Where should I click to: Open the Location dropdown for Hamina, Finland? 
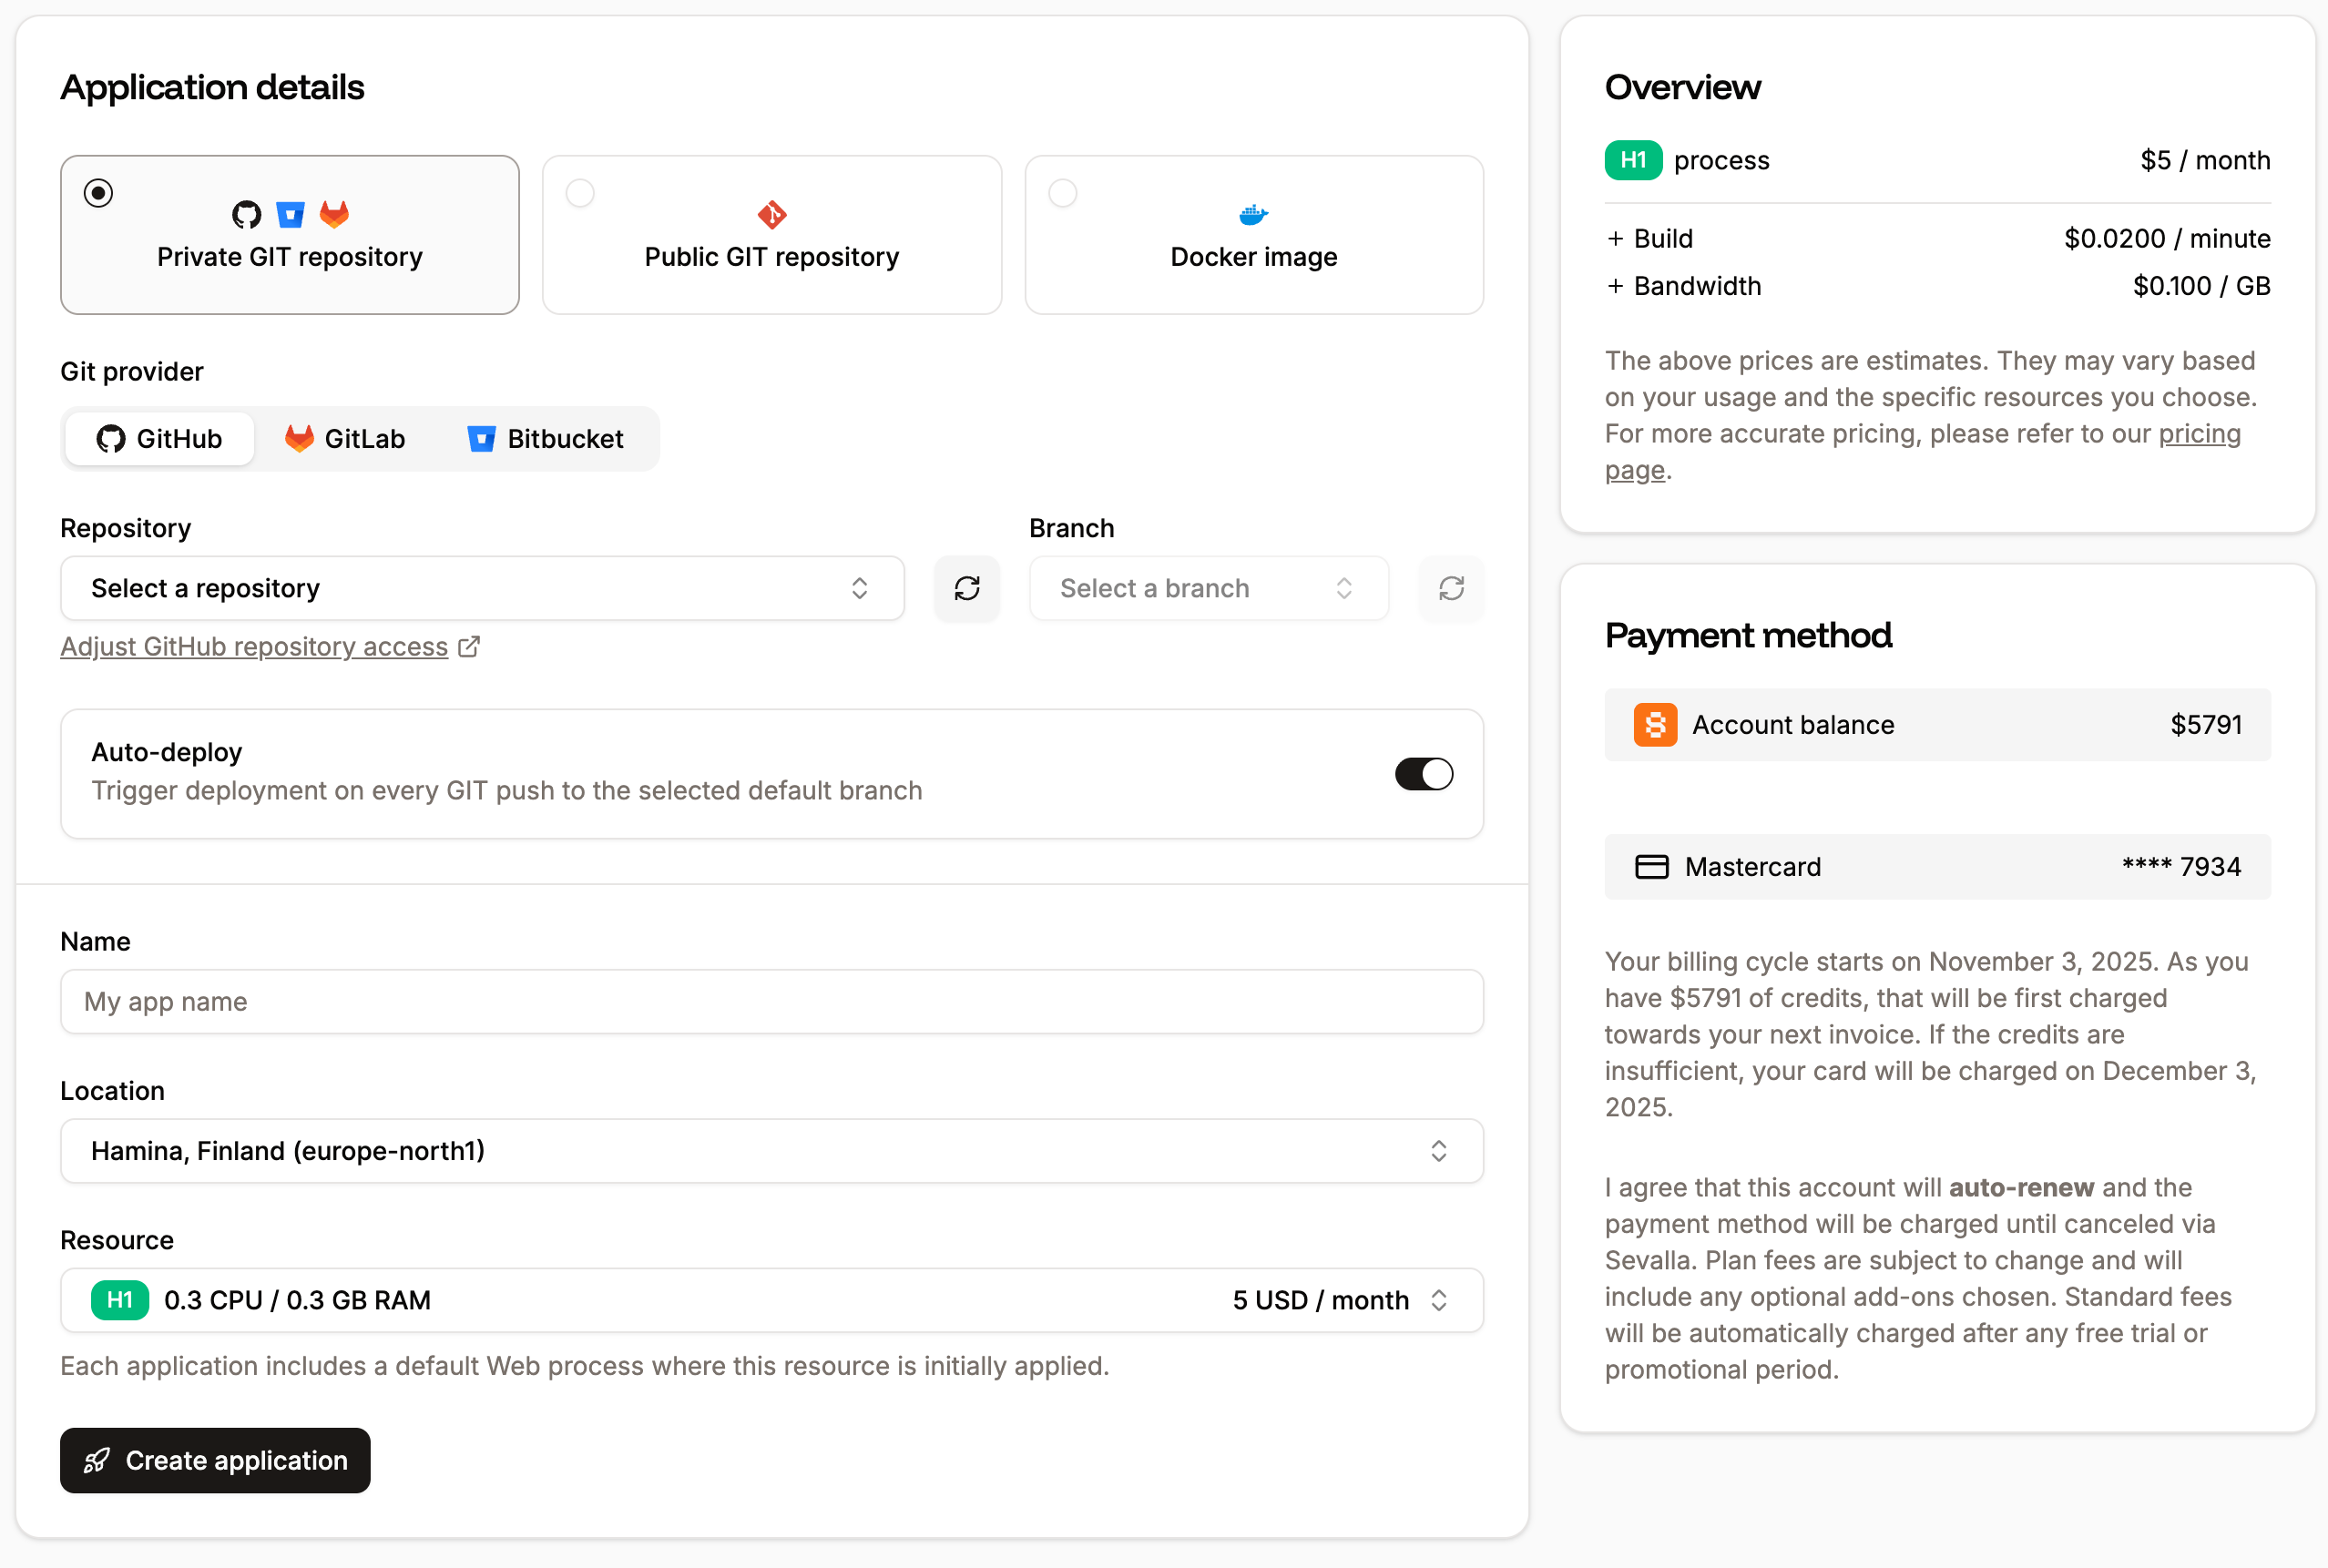[771, 1150]
